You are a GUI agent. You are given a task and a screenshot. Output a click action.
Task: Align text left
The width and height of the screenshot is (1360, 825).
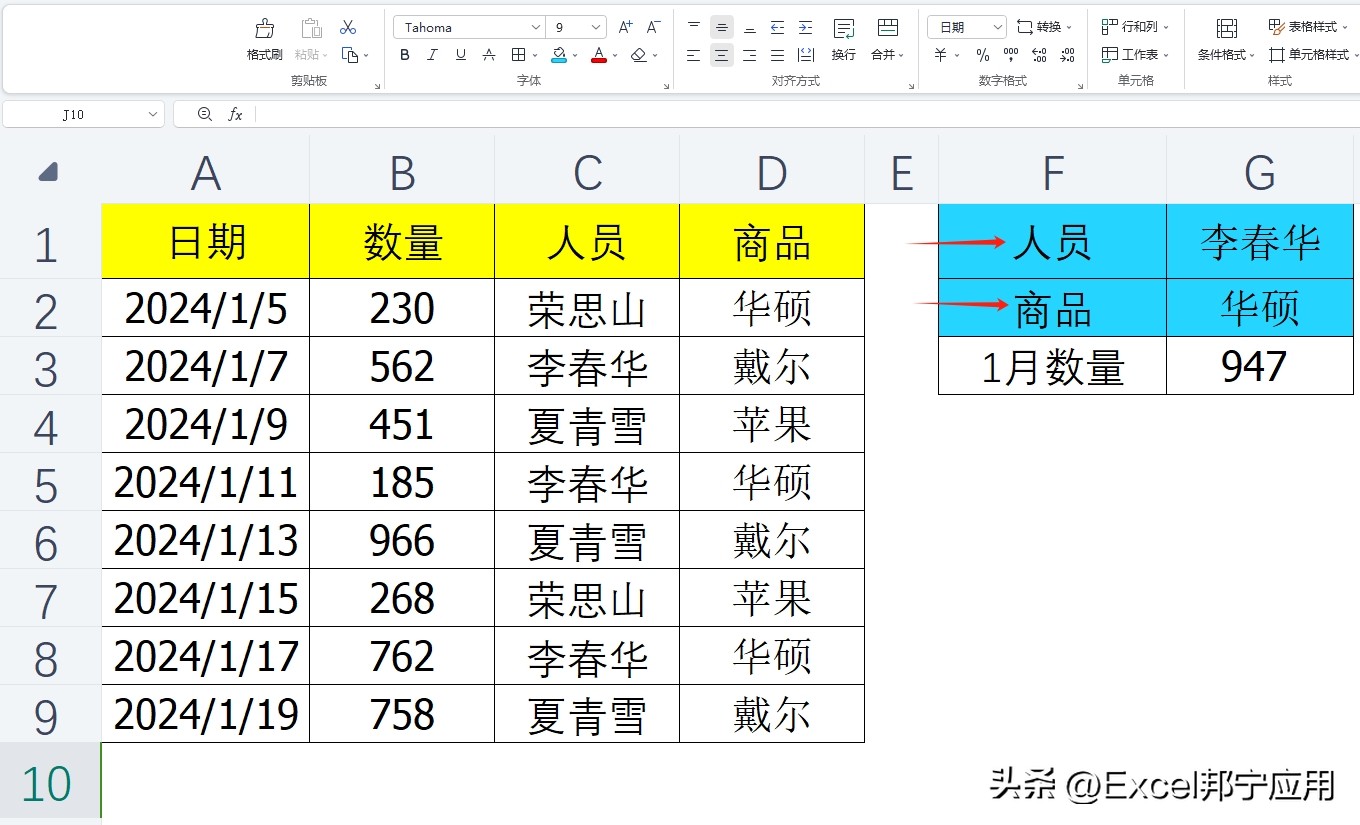[694, 55]
